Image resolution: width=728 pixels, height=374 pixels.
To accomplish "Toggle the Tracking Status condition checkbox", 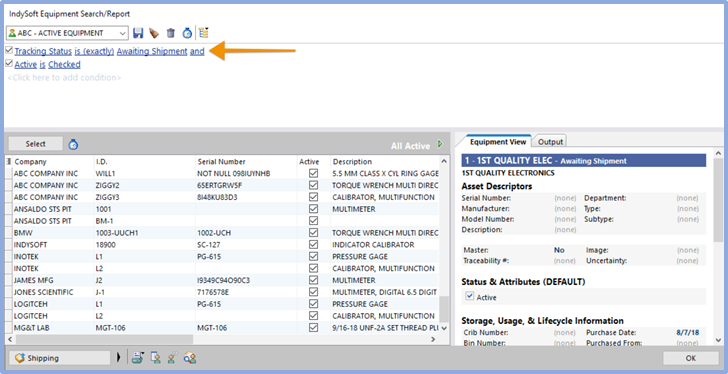I will [x=9, y=50].
